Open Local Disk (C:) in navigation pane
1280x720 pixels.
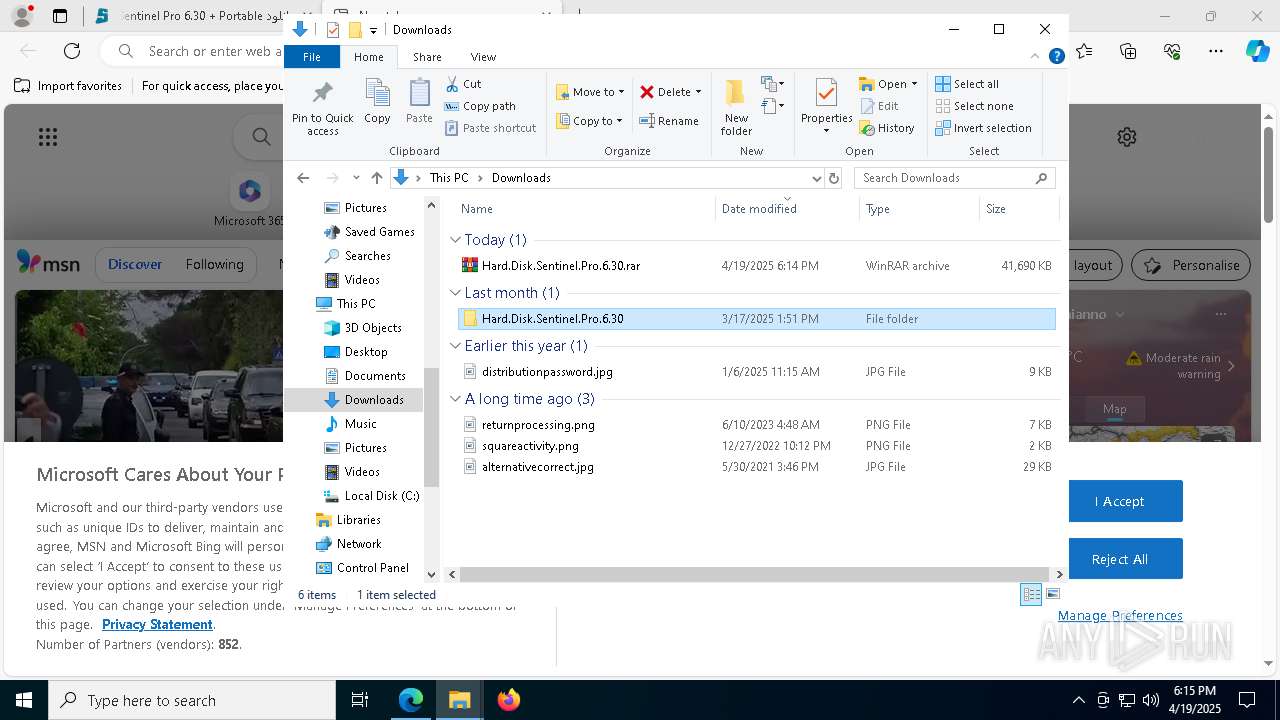pyautogui.click(x=371, y=496)
